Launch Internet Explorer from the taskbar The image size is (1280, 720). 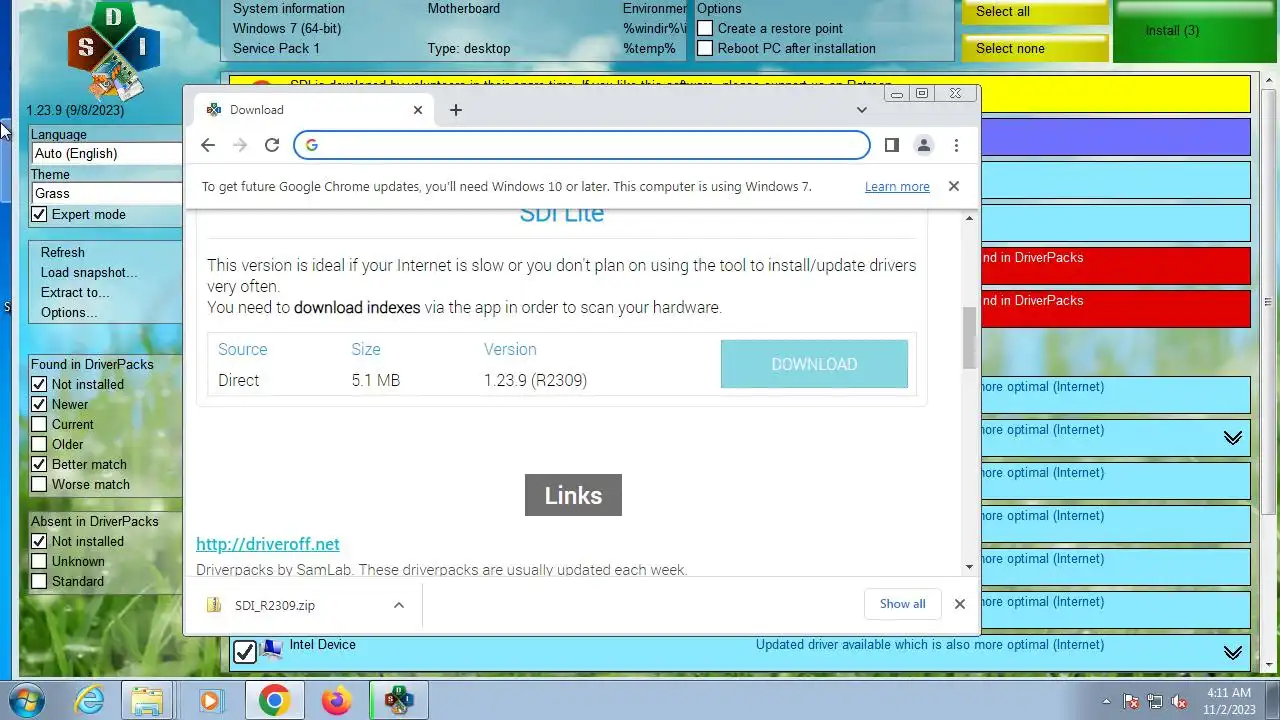coord(90,700)
